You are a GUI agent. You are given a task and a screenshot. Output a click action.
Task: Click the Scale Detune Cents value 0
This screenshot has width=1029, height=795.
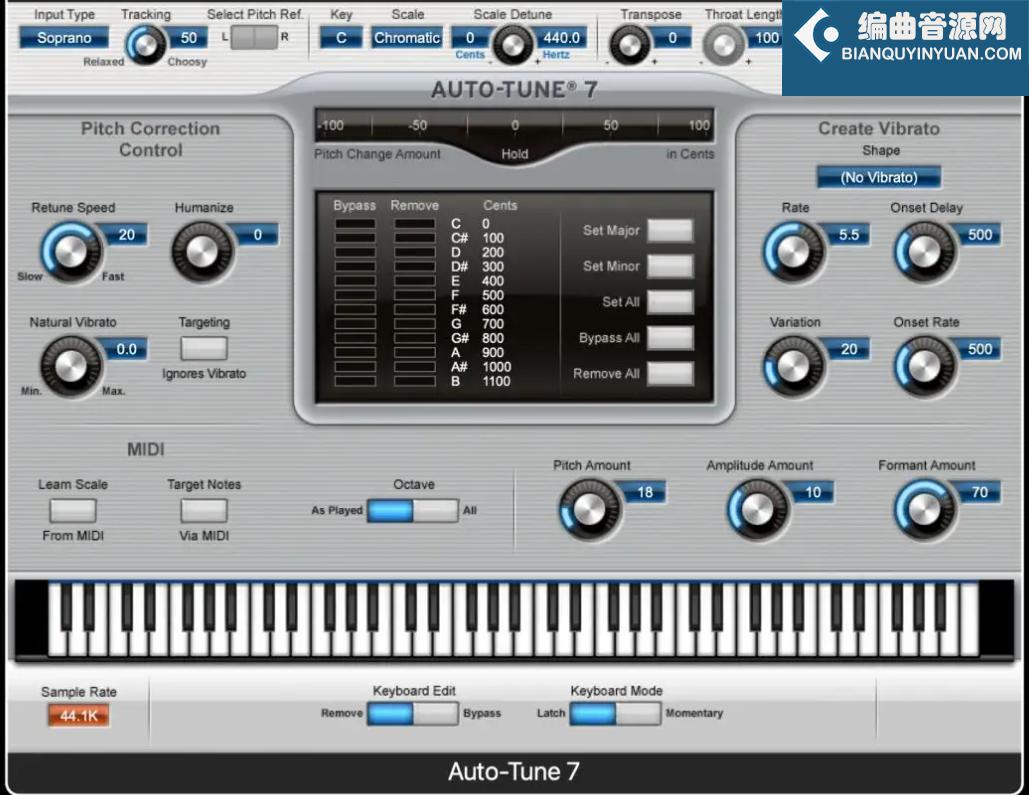pyautogui.click(x=471, y=37)
